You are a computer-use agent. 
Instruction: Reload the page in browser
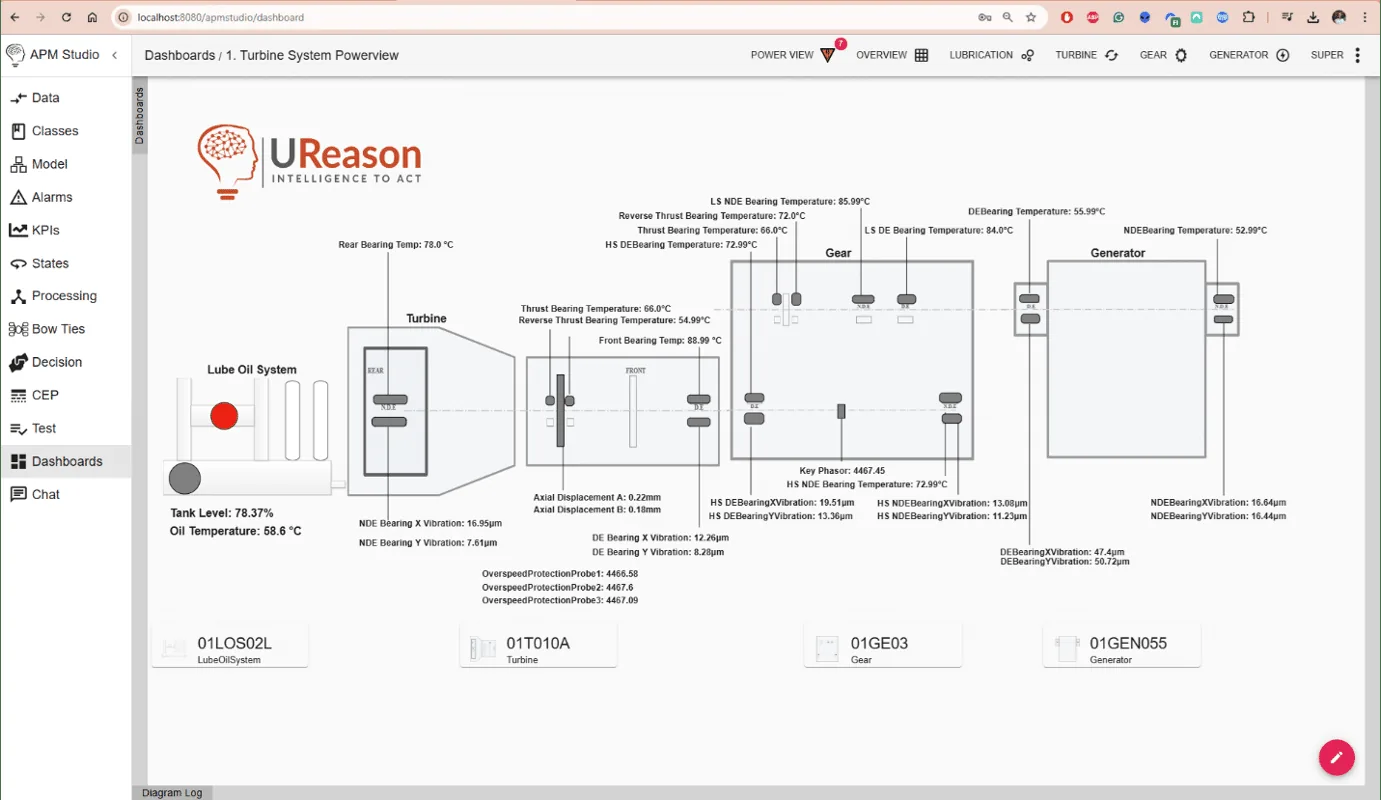tap(66, 17)
